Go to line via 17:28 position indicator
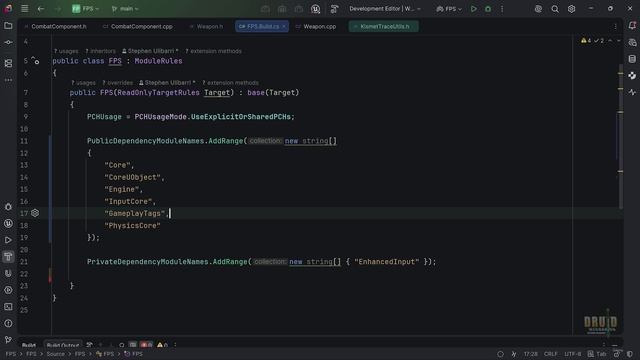The width and height of the screenshot is (640, 360). (530, 354)
